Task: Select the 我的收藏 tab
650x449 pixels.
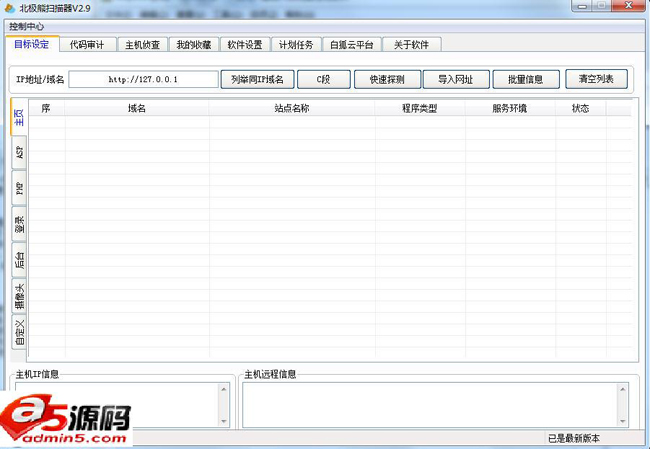Action: pos(194,44)
